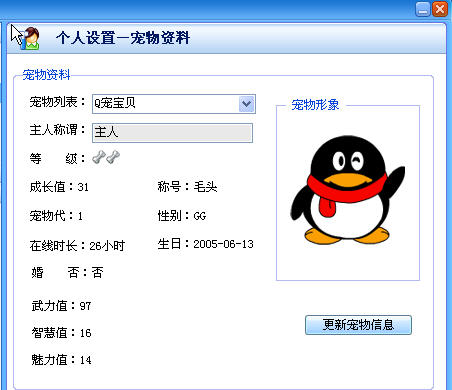Click the update pet info button
452x390 pixels.
click(358, 325)
